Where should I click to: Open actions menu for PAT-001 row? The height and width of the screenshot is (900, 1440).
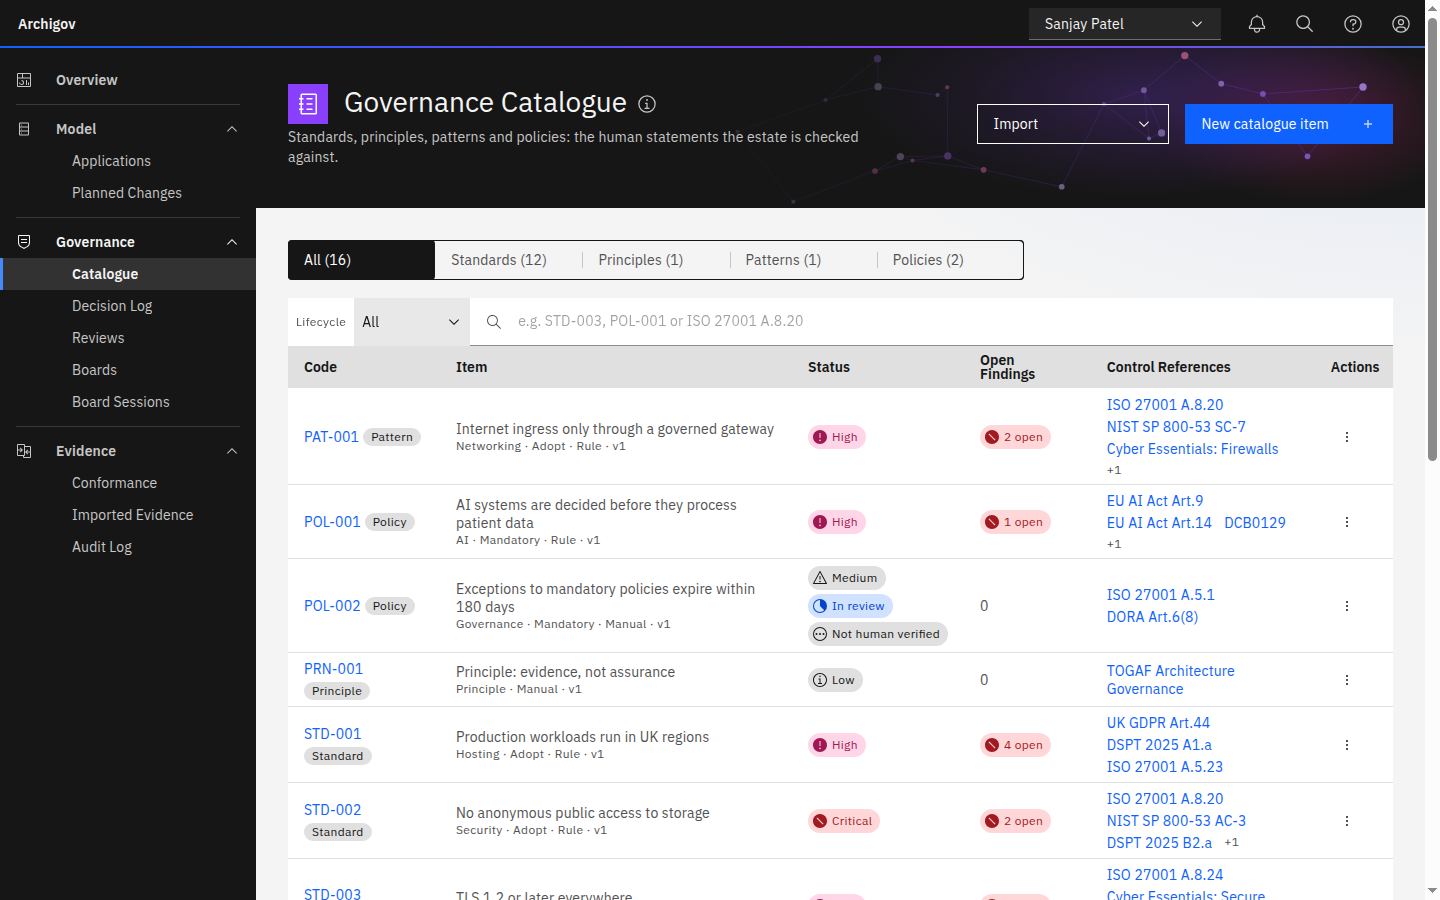[x=1347, y=437]
